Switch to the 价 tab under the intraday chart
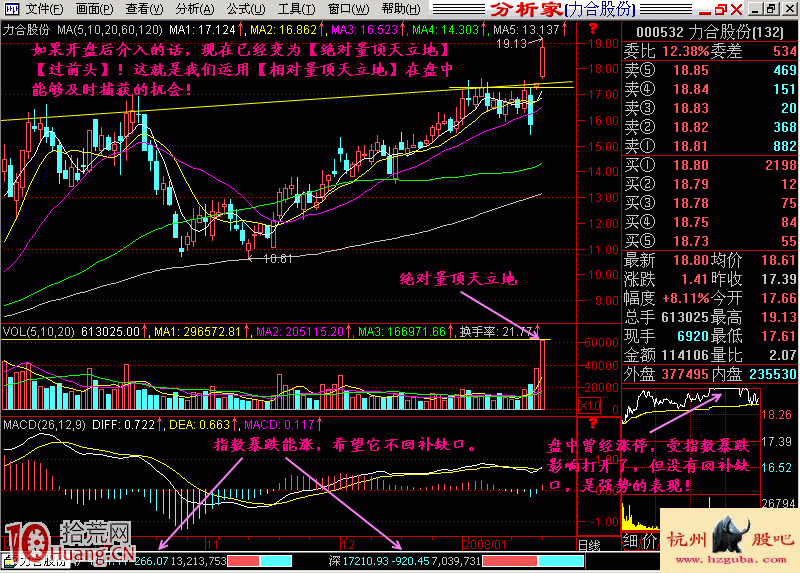 click(648, 541)
